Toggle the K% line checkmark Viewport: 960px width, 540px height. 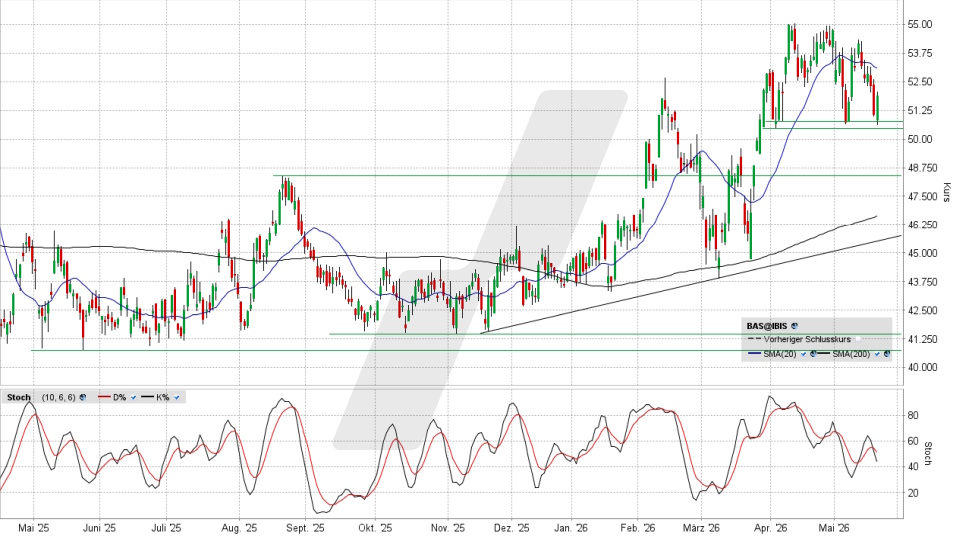click(x=177, y=397)
